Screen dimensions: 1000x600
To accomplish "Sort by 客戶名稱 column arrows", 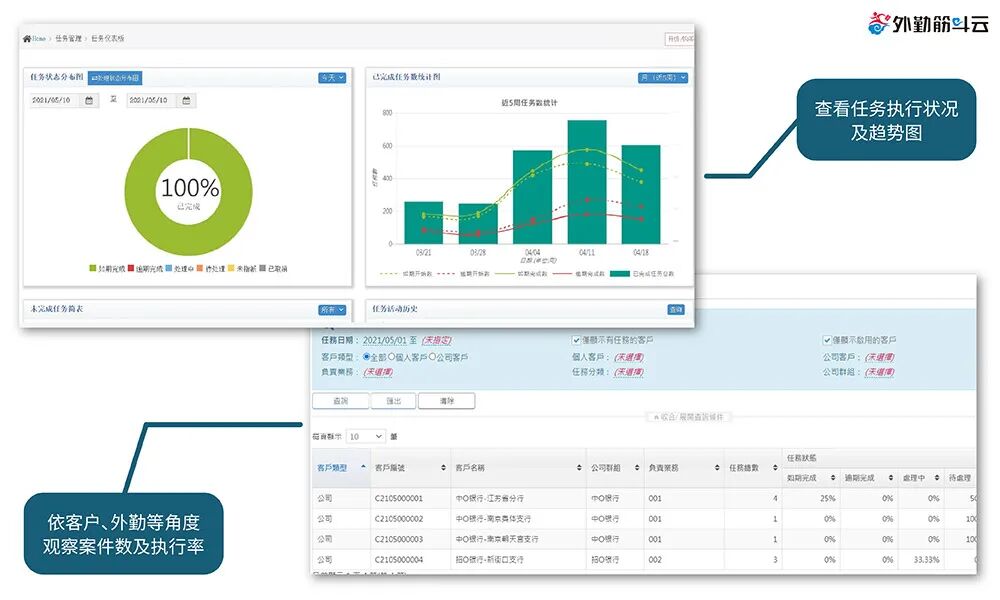I will (579, 468).
